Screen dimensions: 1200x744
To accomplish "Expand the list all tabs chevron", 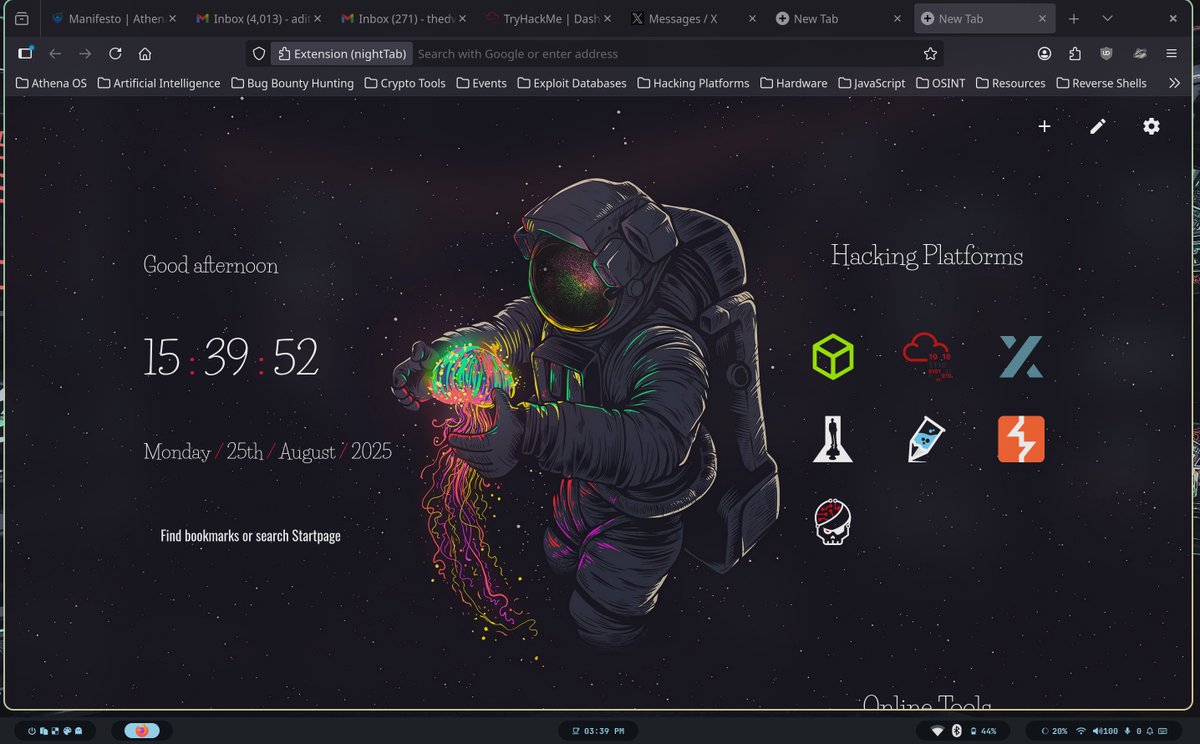I will coord(1107,19).
